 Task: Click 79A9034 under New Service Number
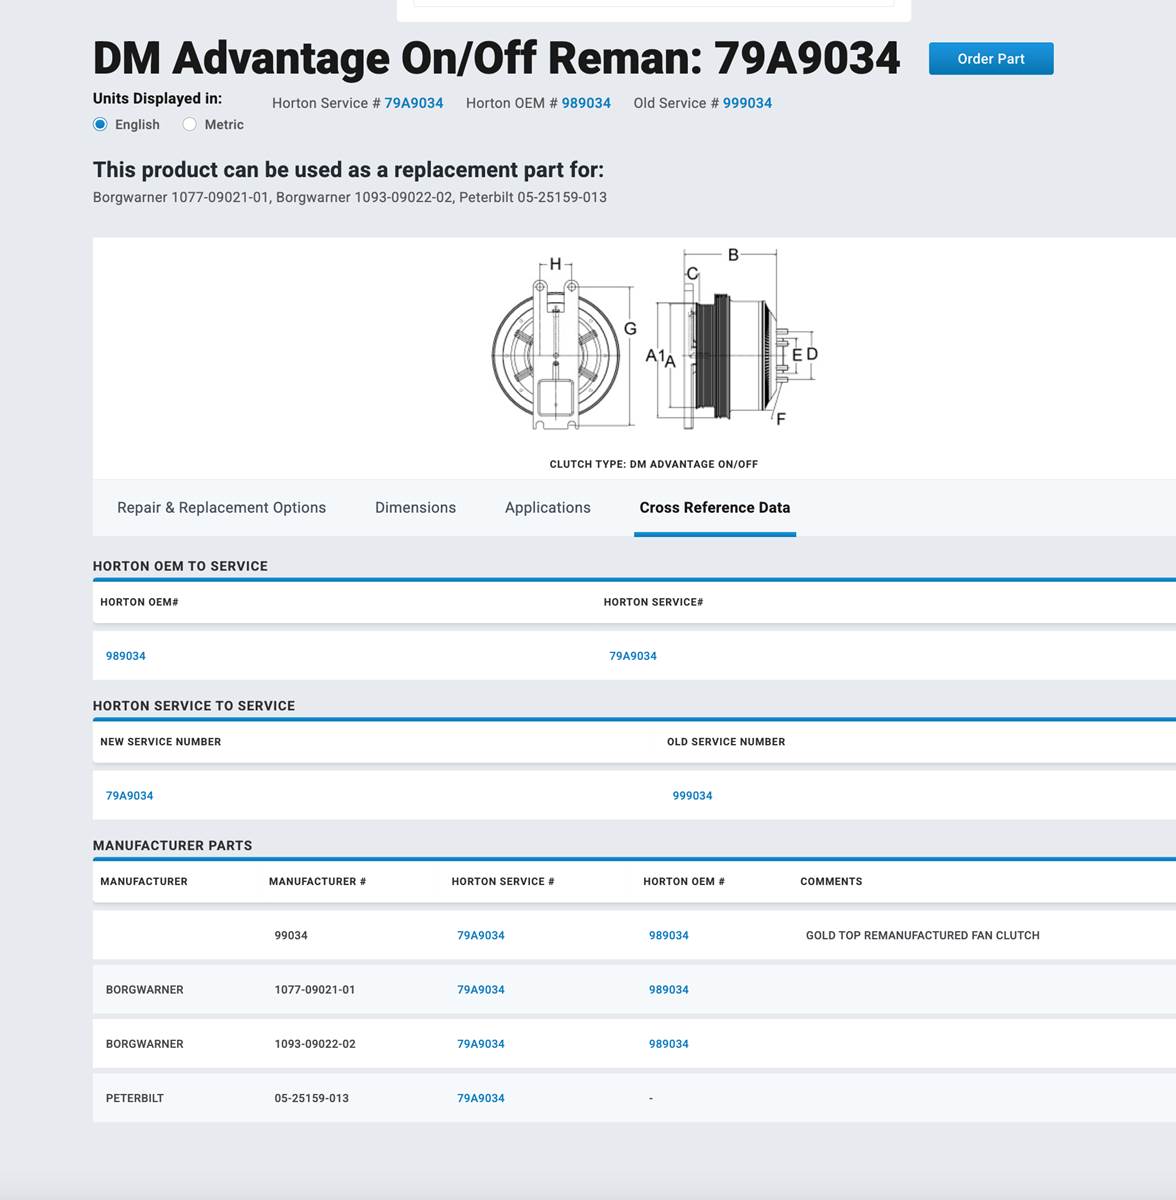129,796
